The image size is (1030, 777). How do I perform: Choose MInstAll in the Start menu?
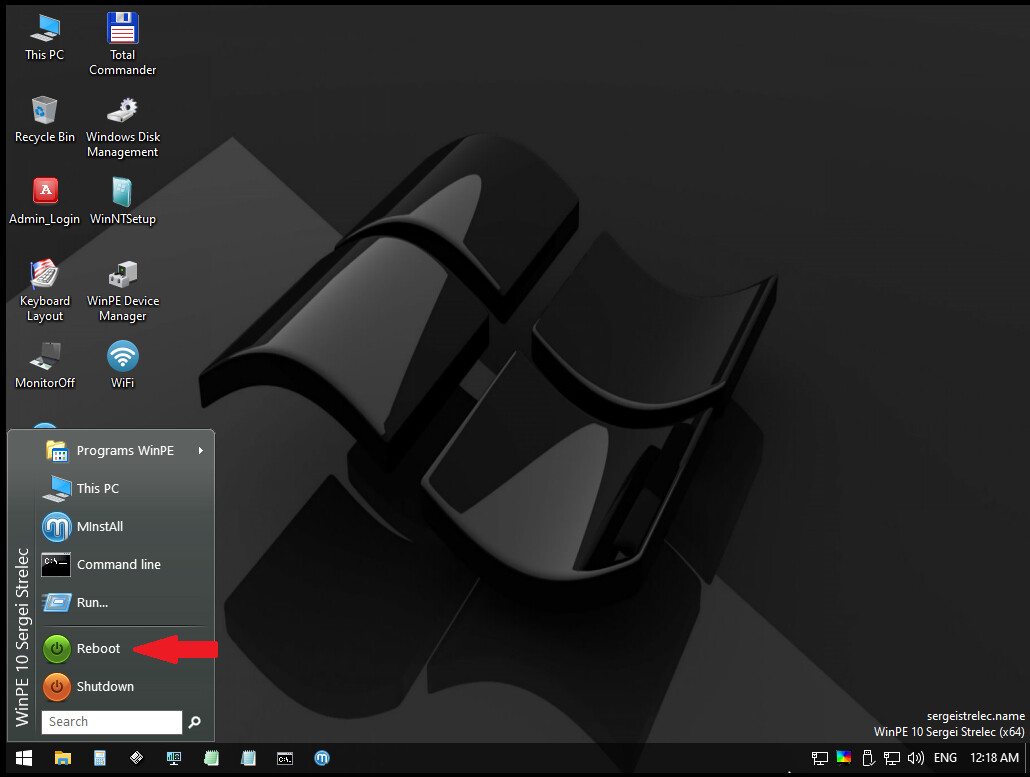(x=123, y=527)
